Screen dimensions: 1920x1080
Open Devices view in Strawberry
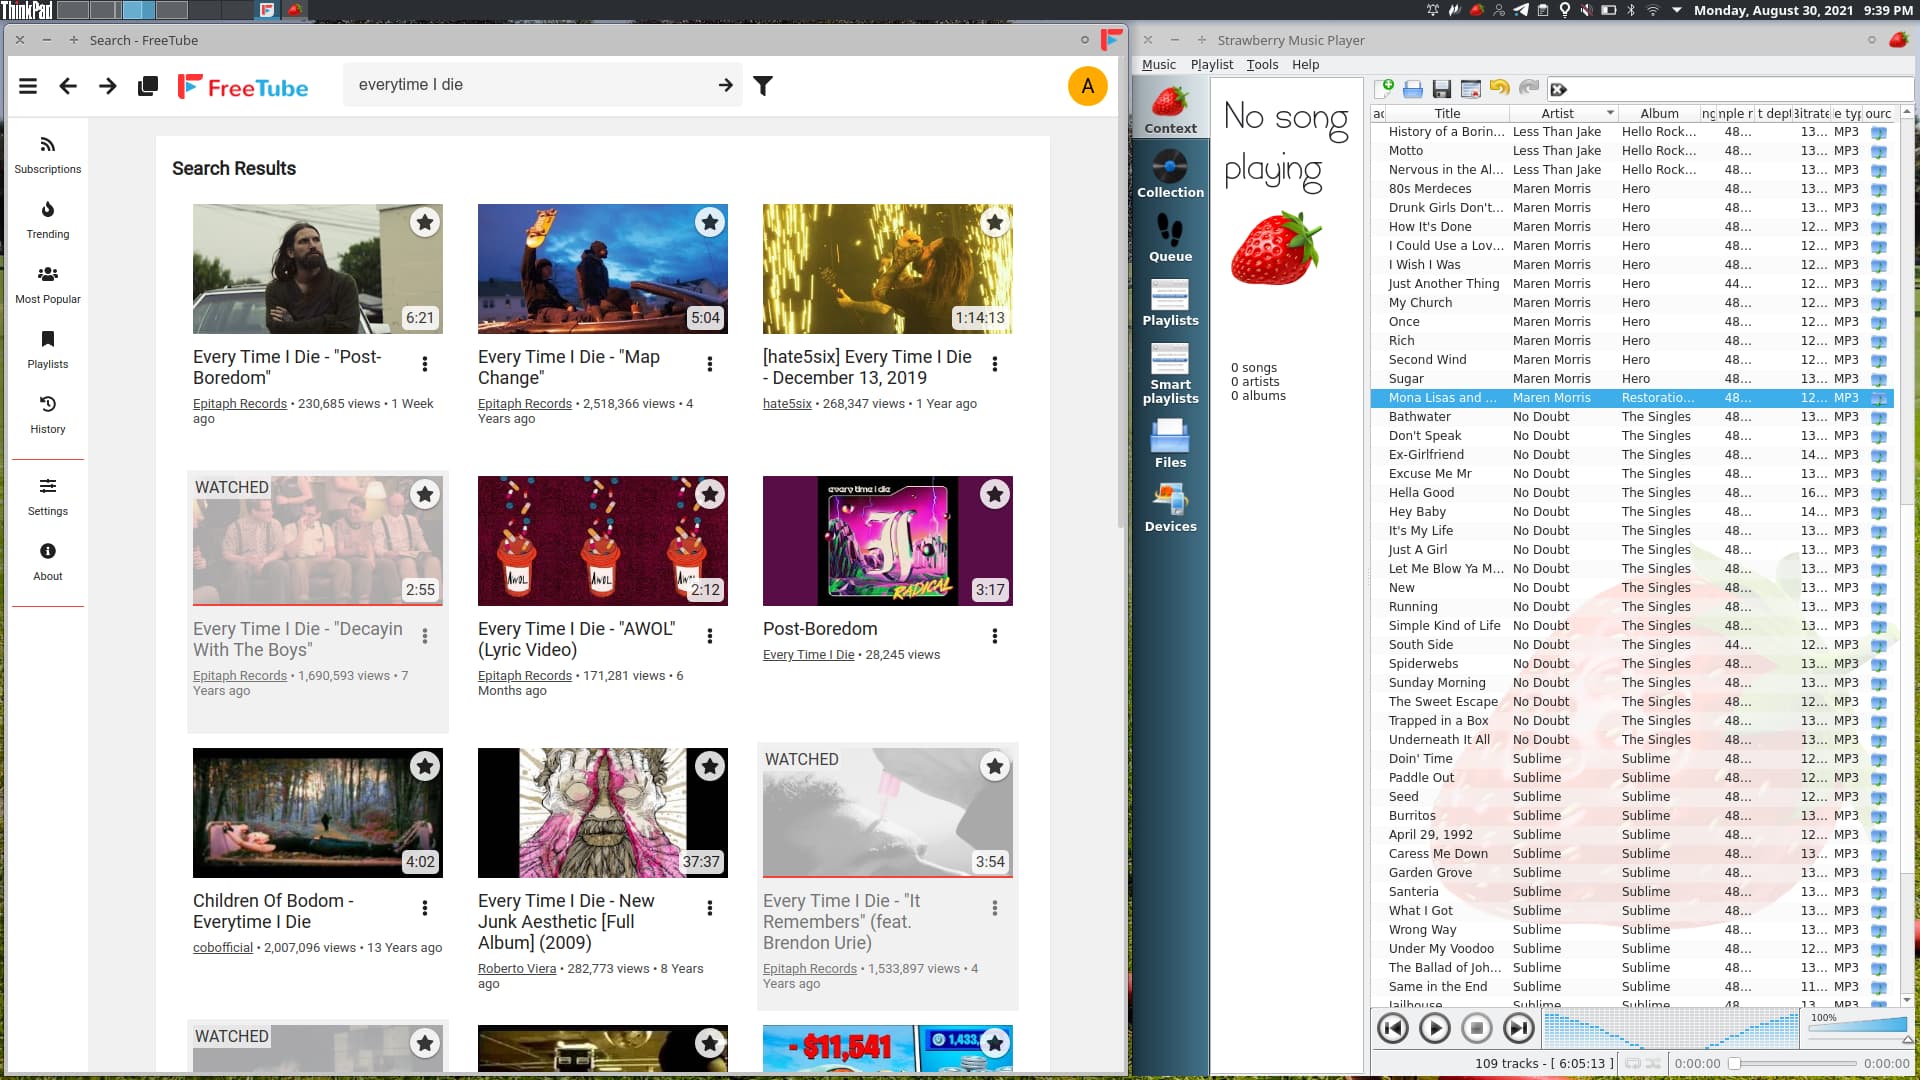point(1170,508)
